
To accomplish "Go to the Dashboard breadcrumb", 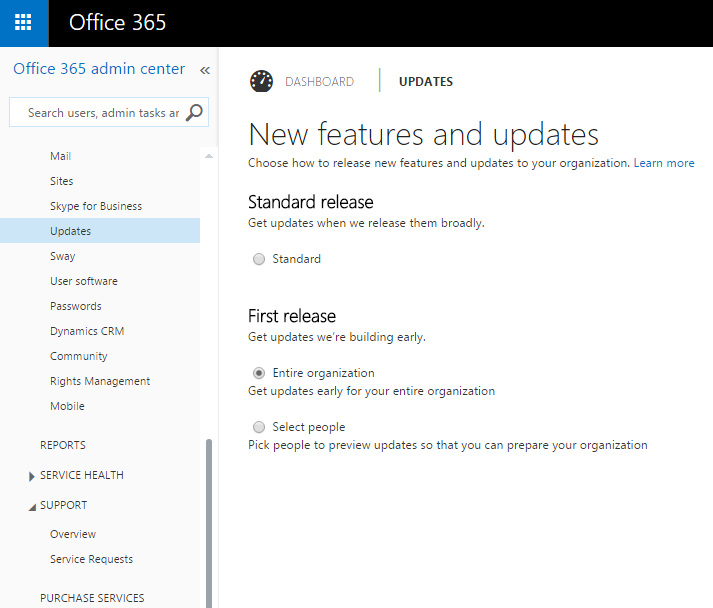I will 319,82.
